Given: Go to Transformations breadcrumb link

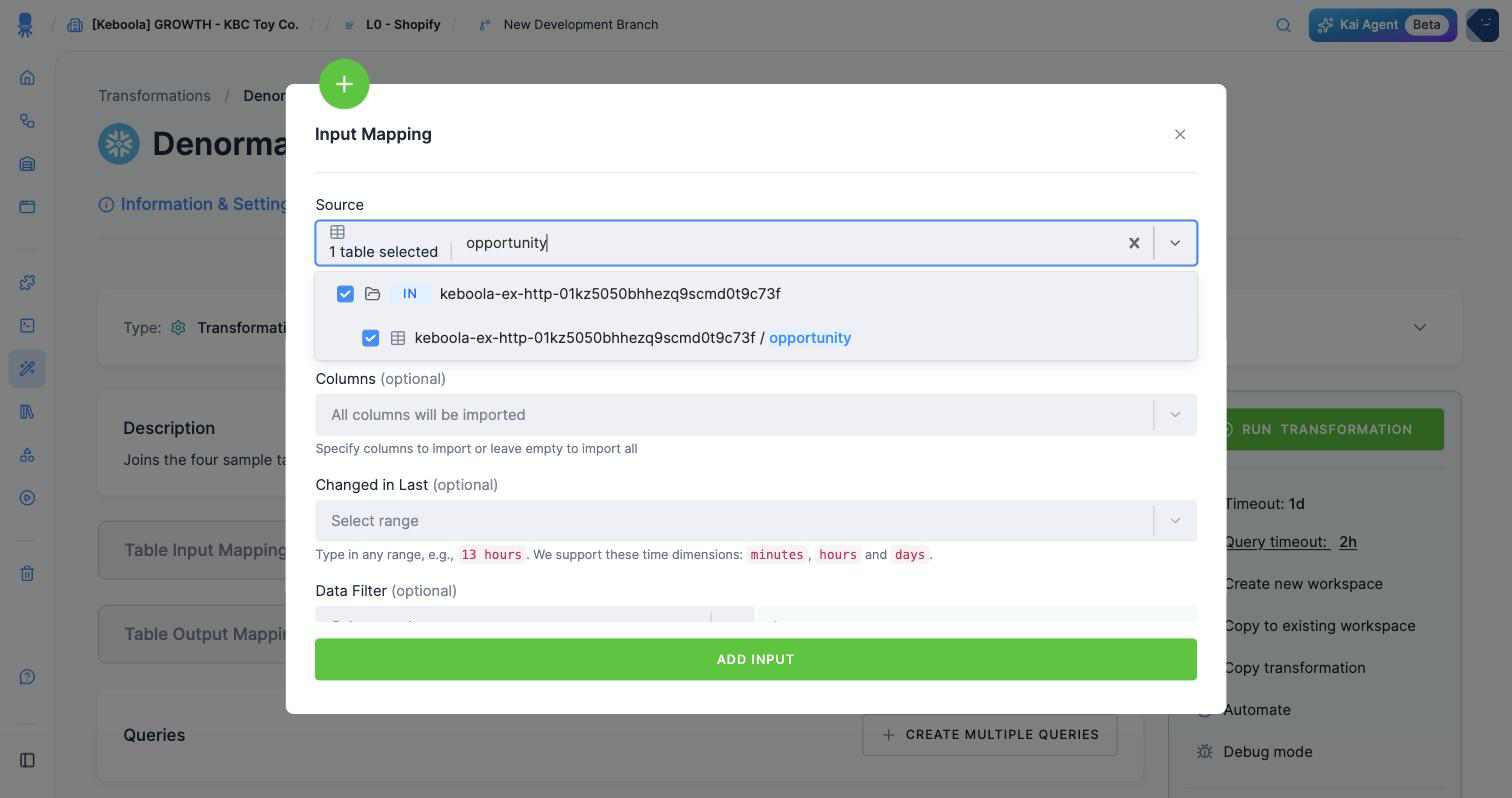Looking at the screenshot, I should [154, 96].
